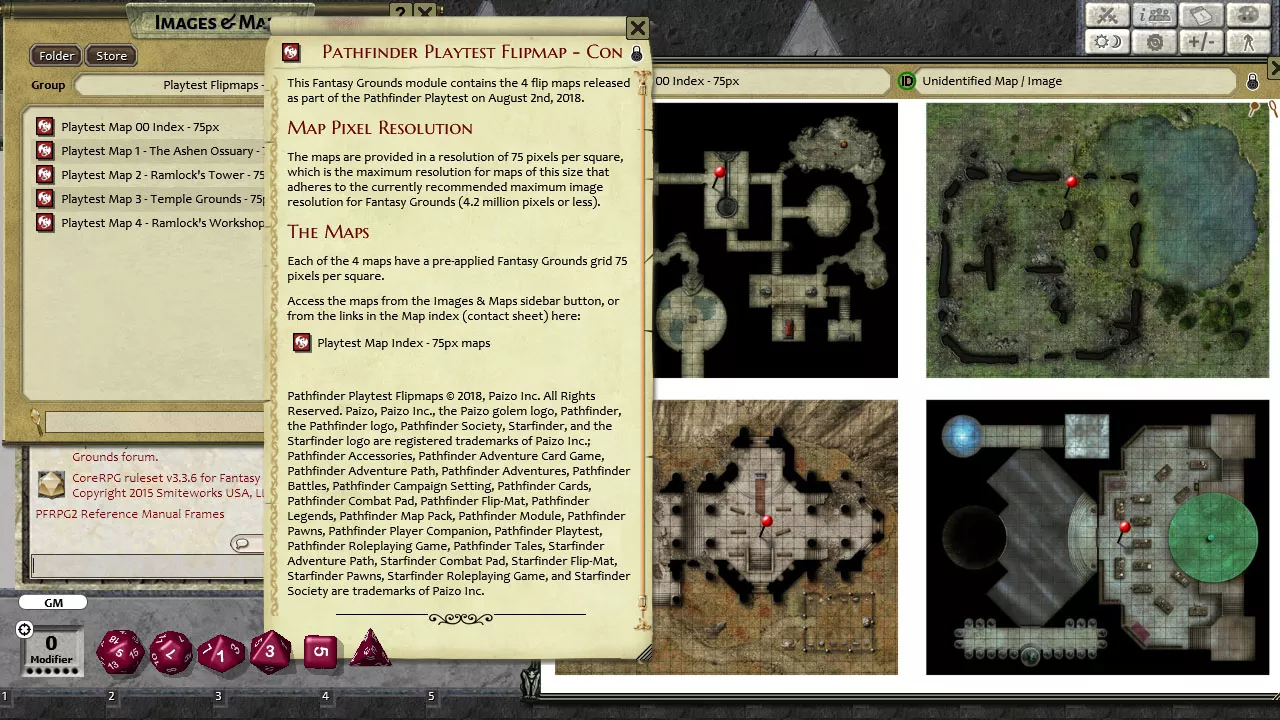Open Playtest Map 2 - Ramlock's Tower

[162, 175]
